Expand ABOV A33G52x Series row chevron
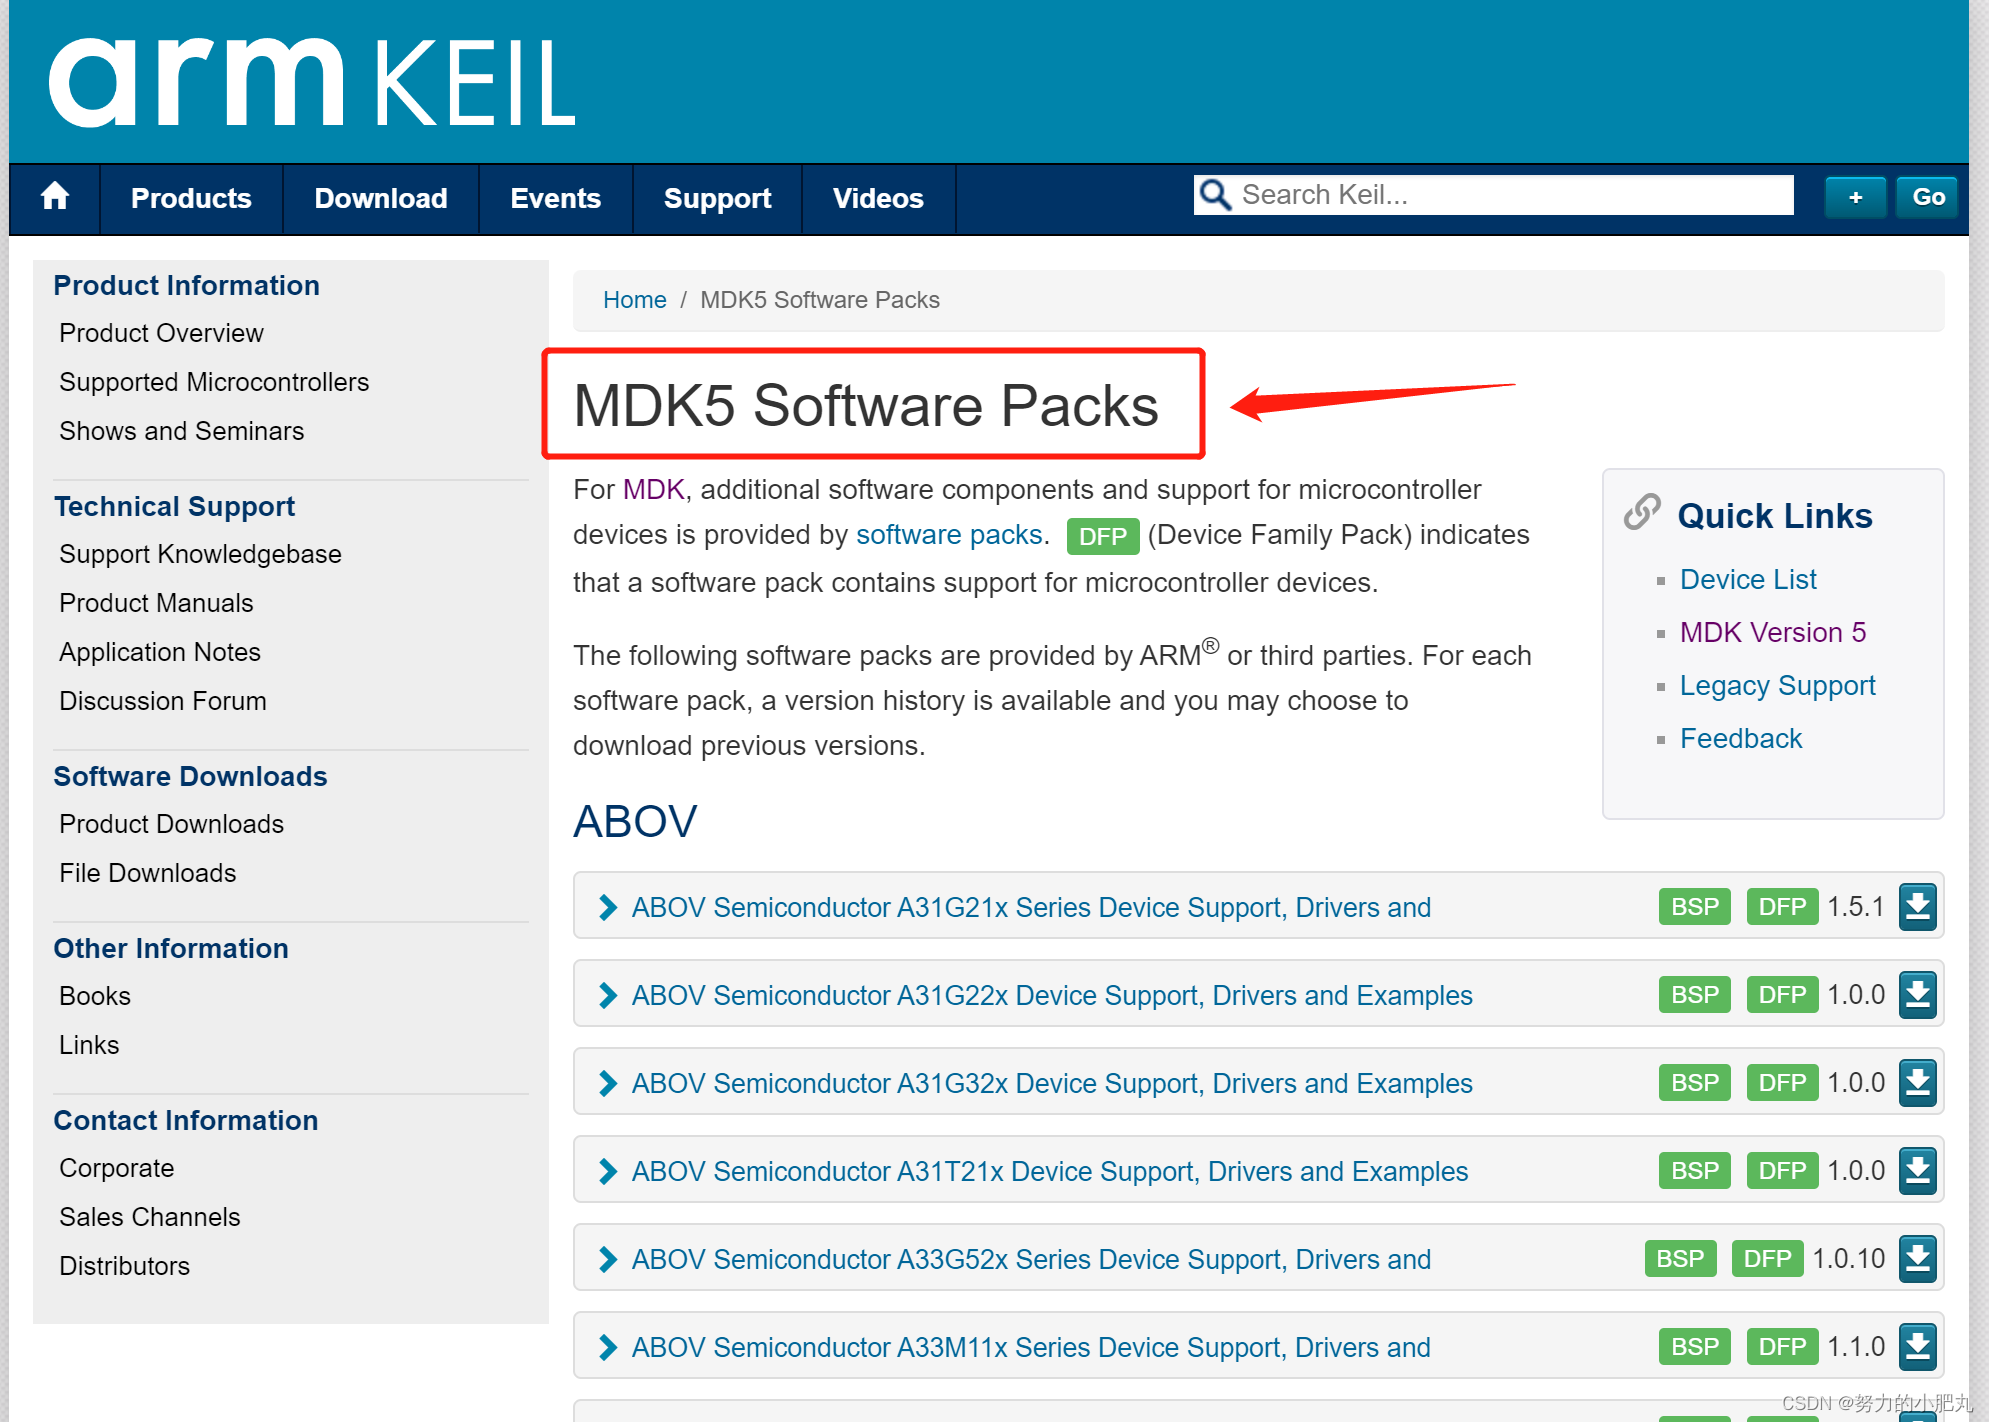1989x1422 pixels. pos(607,1259)
